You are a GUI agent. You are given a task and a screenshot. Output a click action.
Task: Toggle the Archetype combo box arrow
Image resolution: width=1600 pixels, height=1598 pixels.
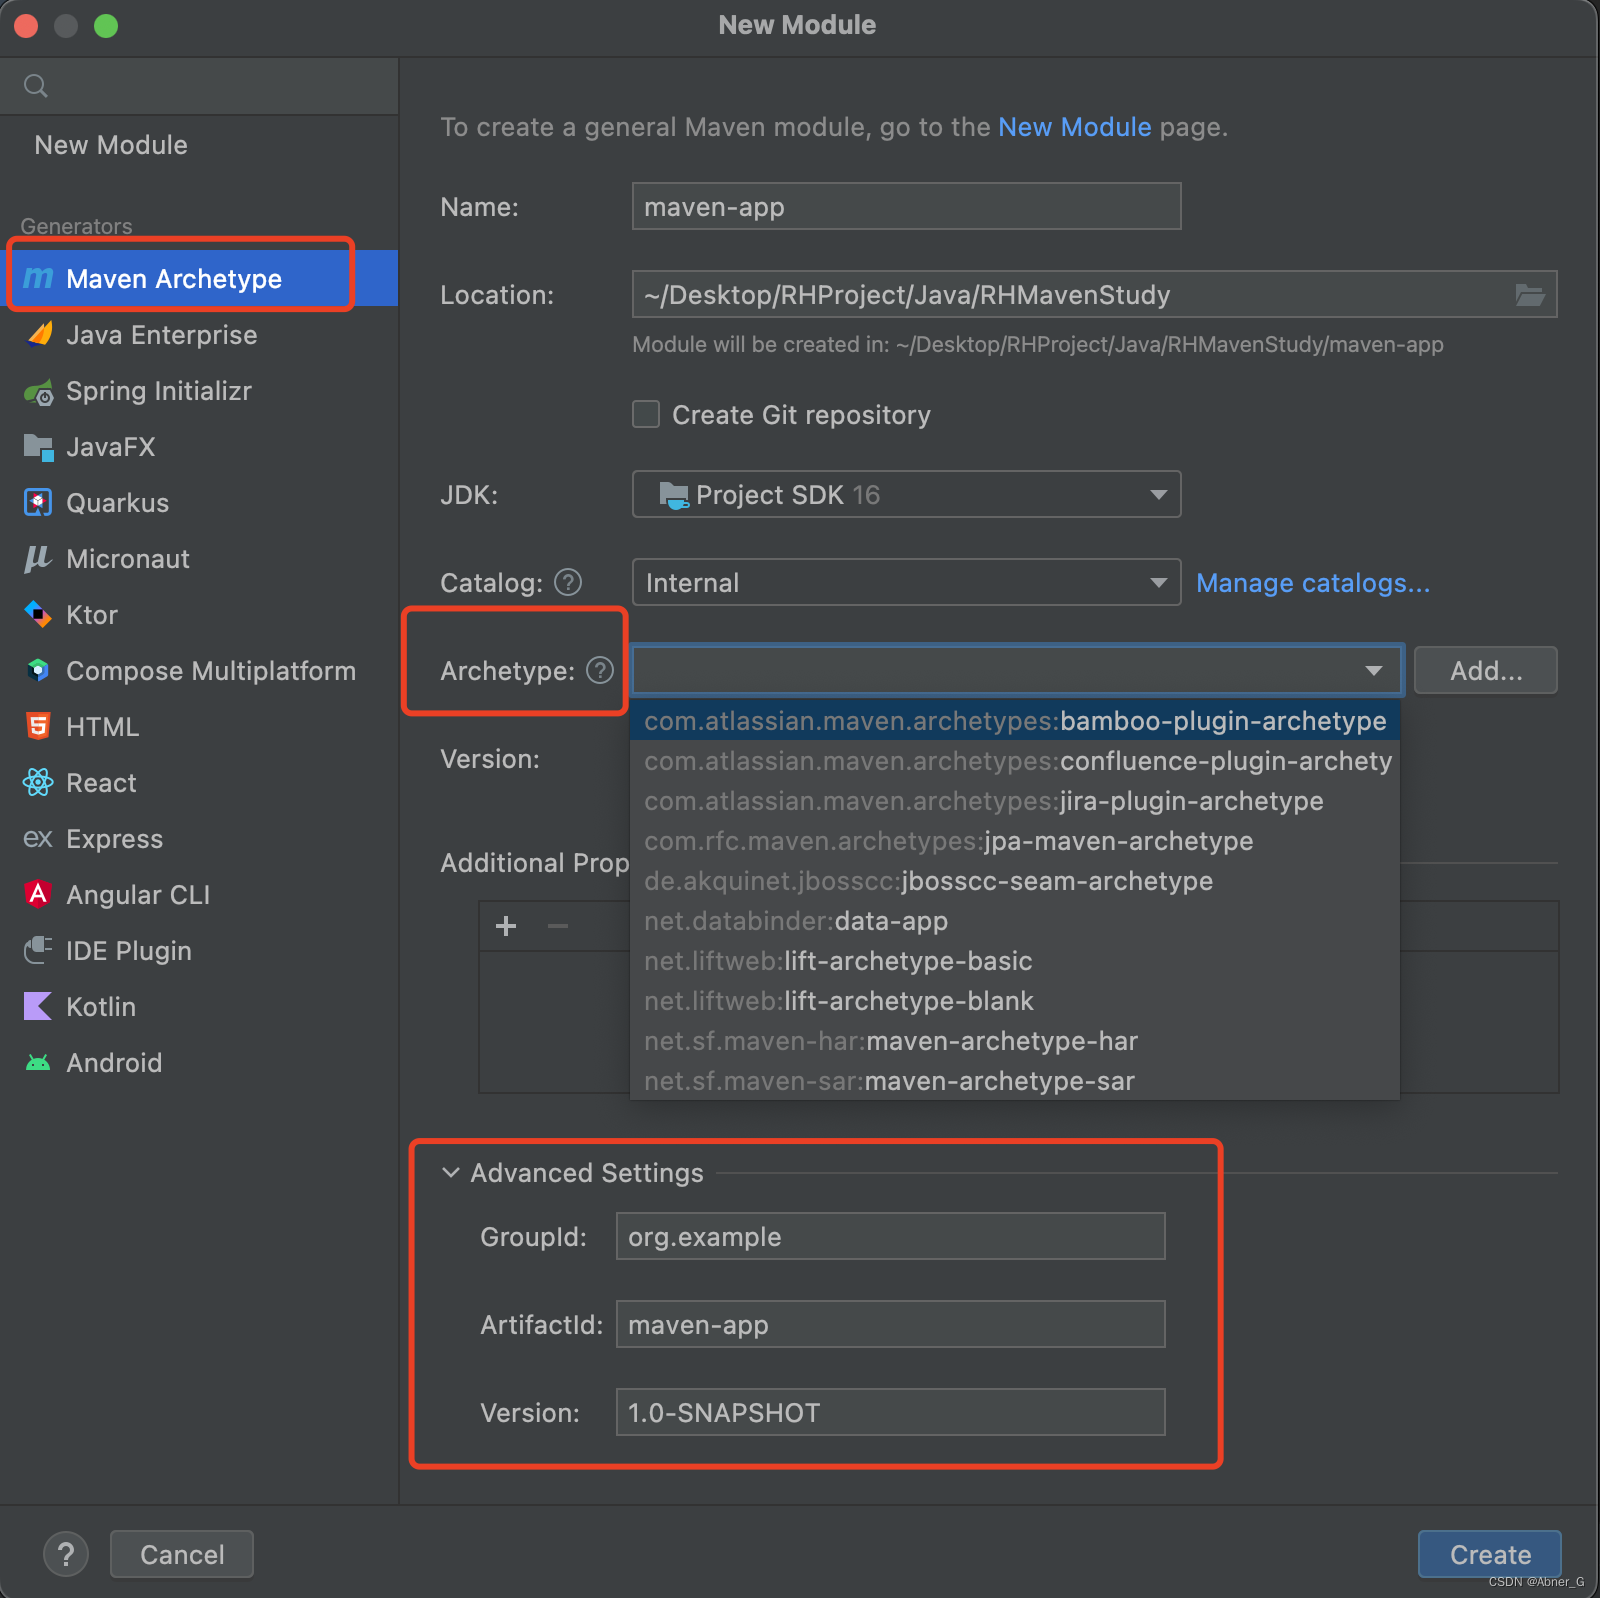1374,670
